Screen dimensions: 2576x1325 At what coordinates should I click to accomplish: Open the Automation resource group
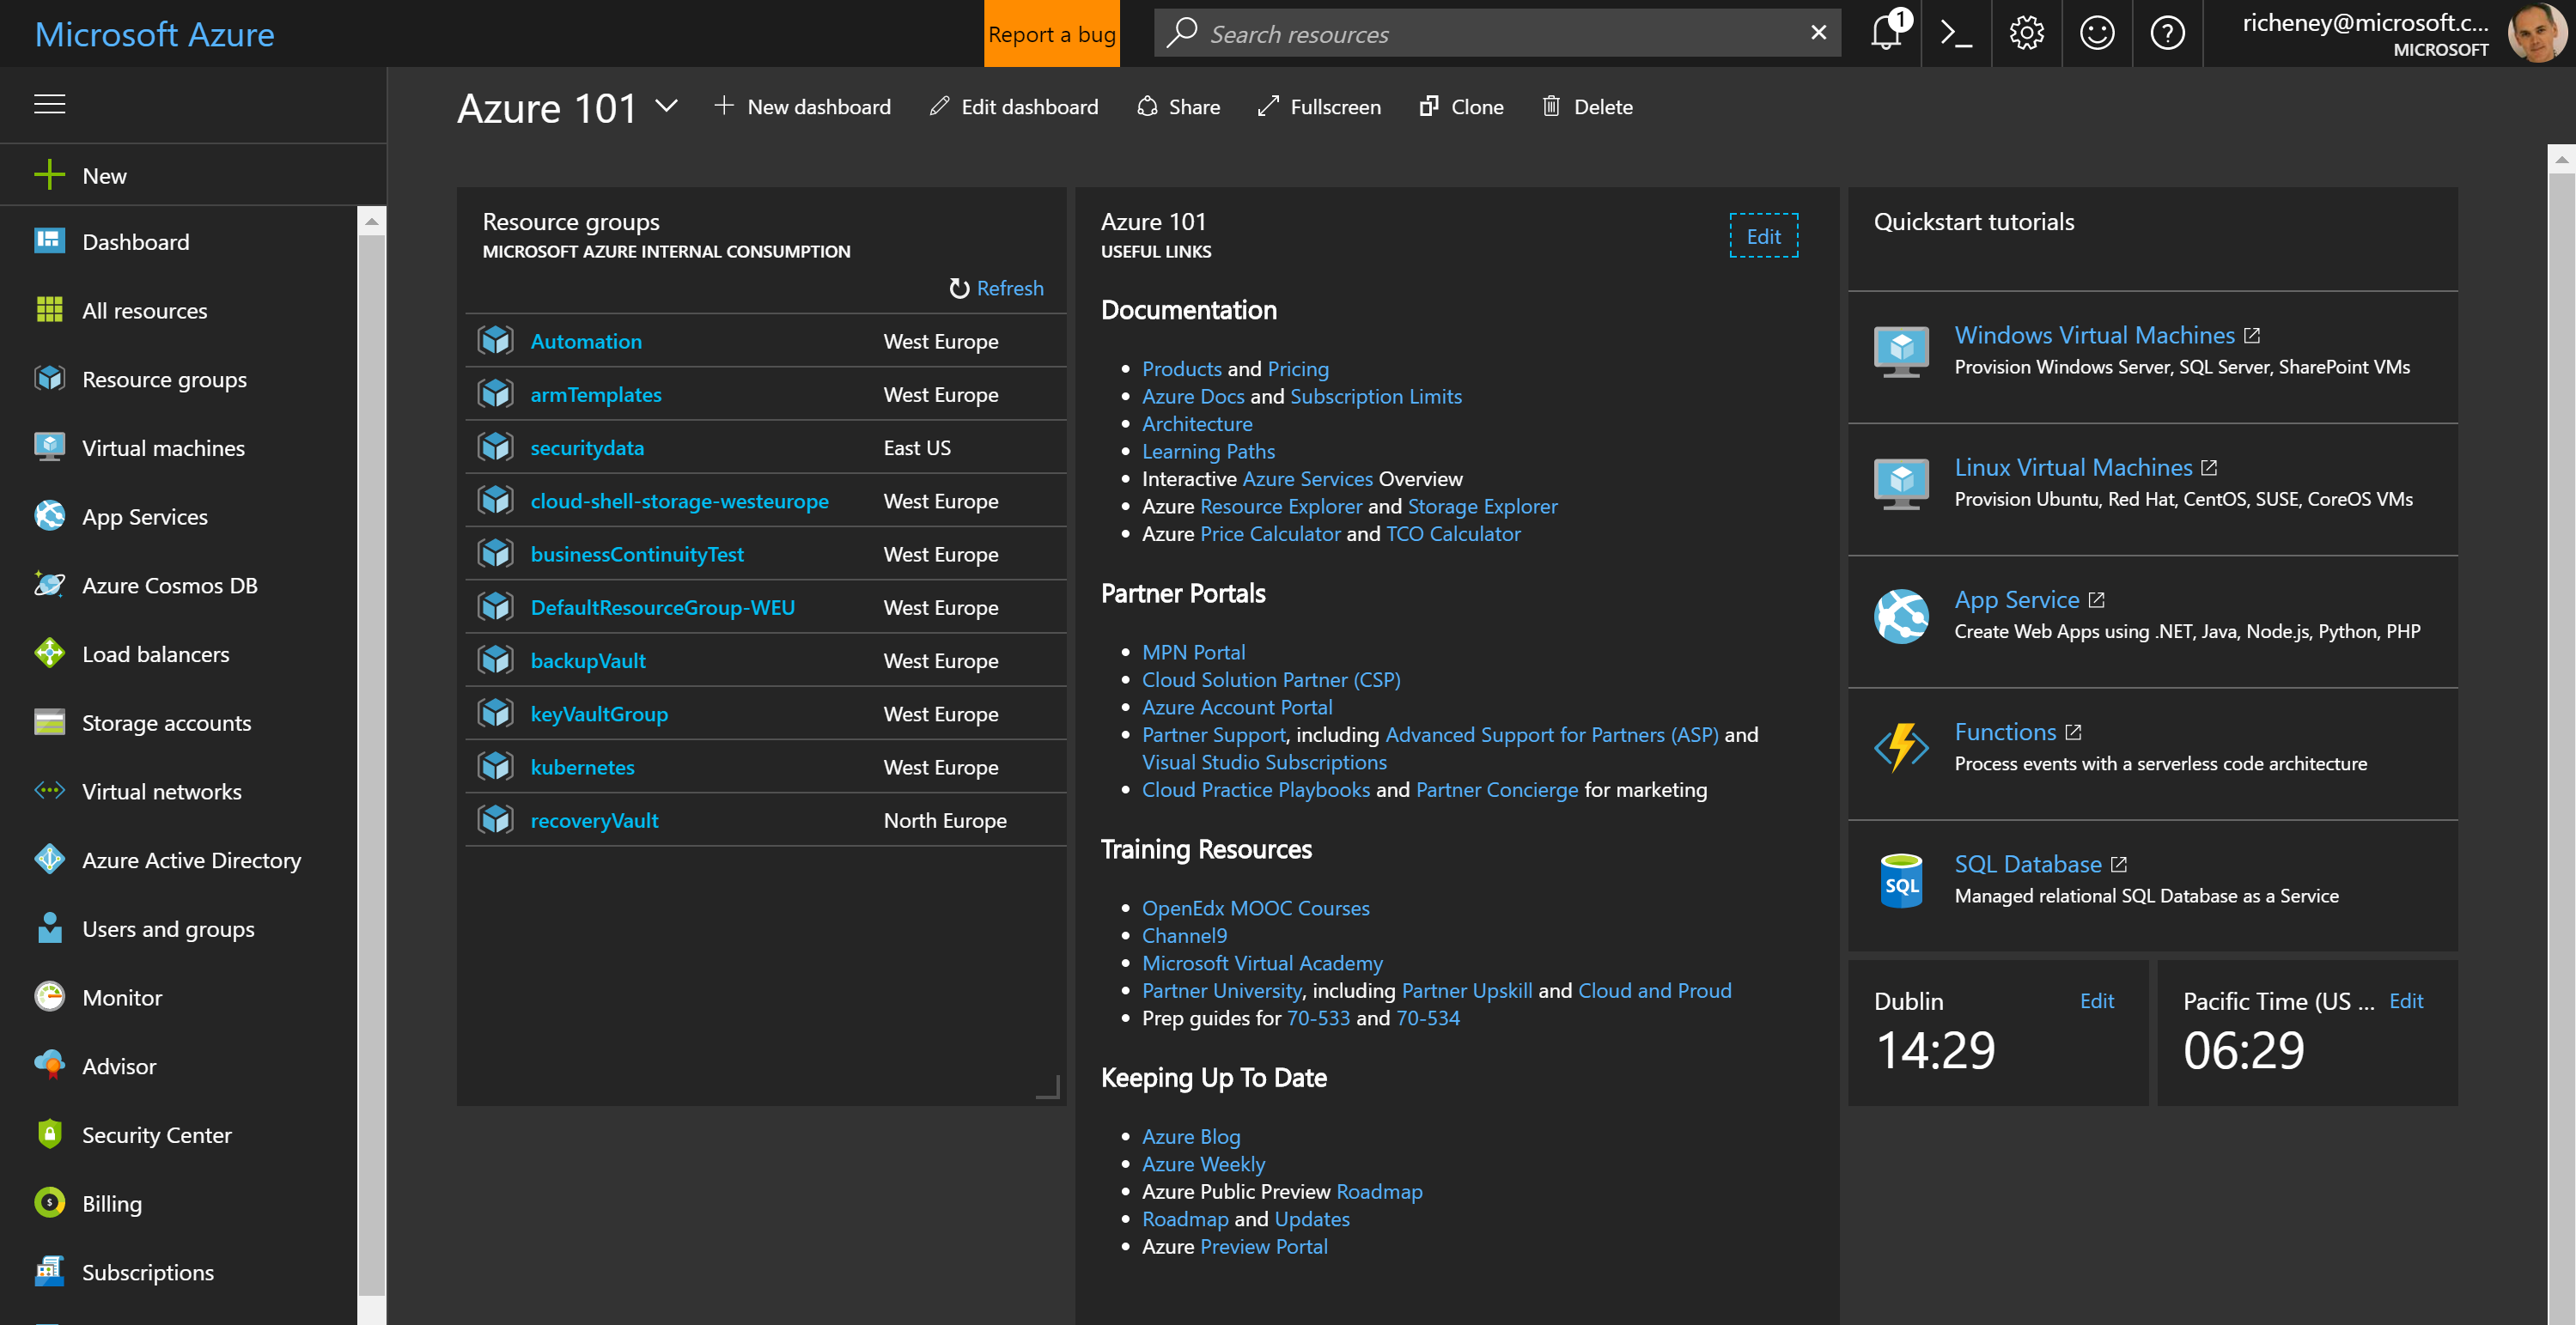[586, 341]
